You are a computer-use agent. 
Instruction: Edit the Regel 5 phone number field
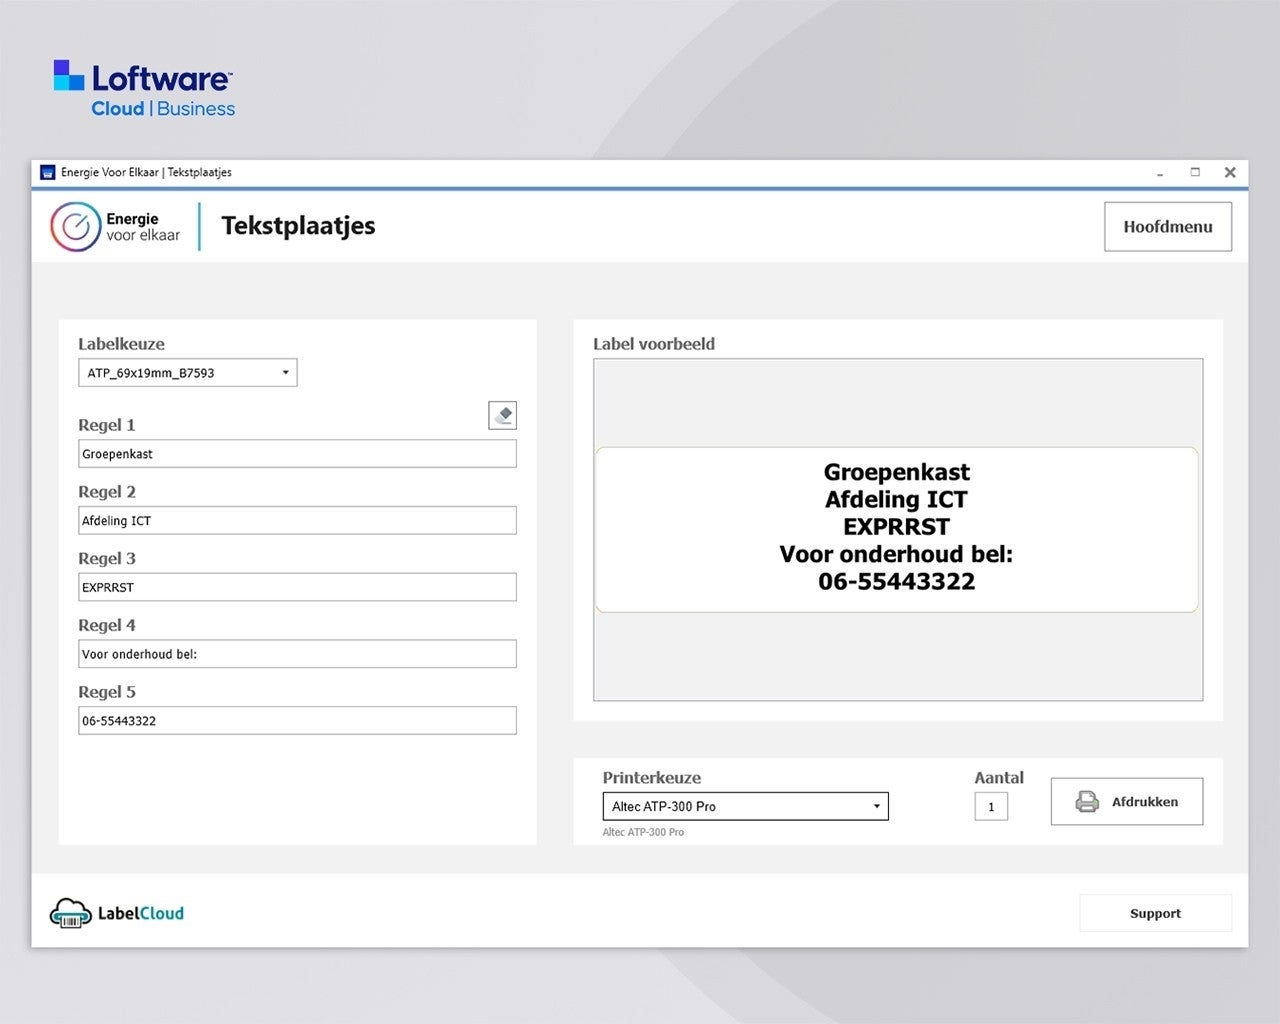point(297,721)
